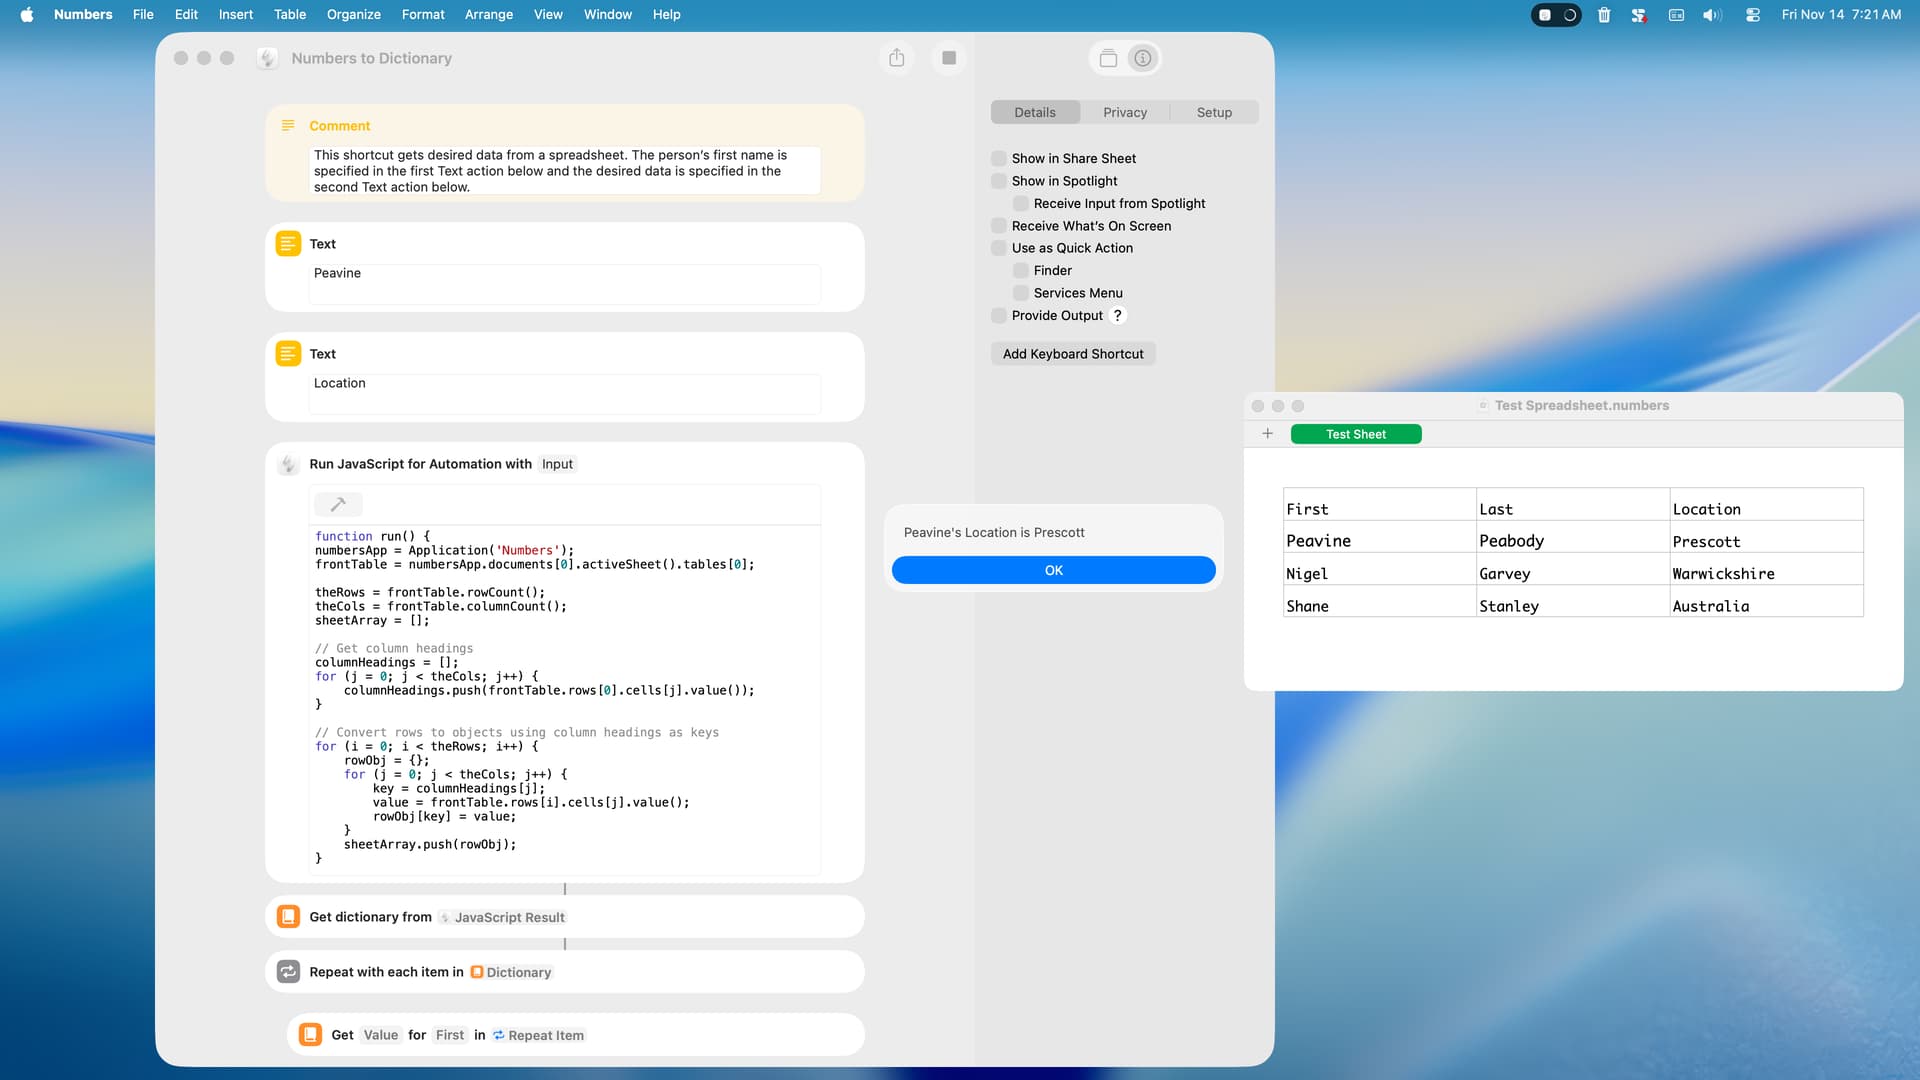The height and width of the screenshot is (1080, 1920).
Task: Enable Show in Share Sheet checkbox
Action: 999,158
